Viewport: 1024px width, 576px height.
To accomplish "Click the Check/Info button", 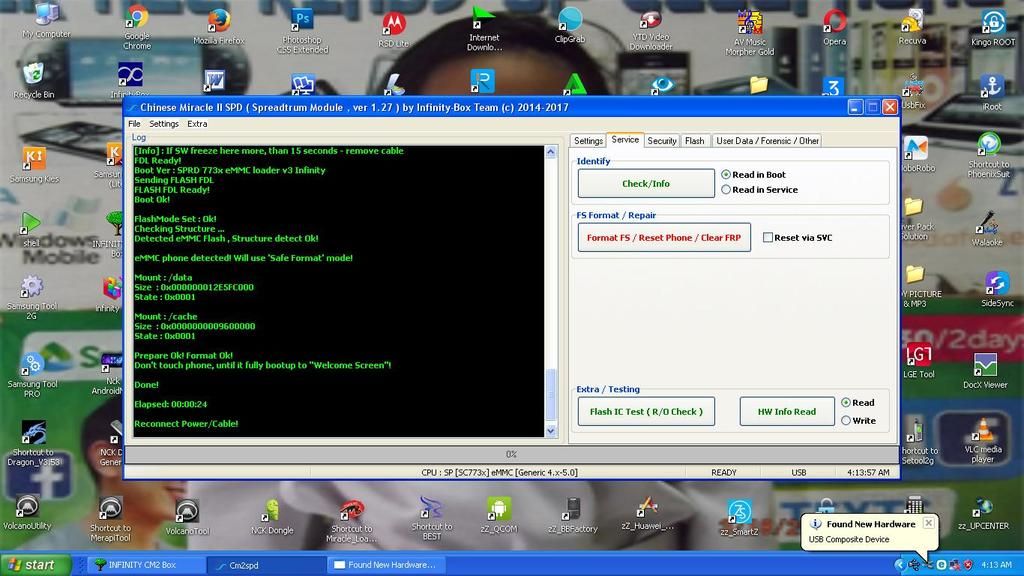I will tap(646, 184).
